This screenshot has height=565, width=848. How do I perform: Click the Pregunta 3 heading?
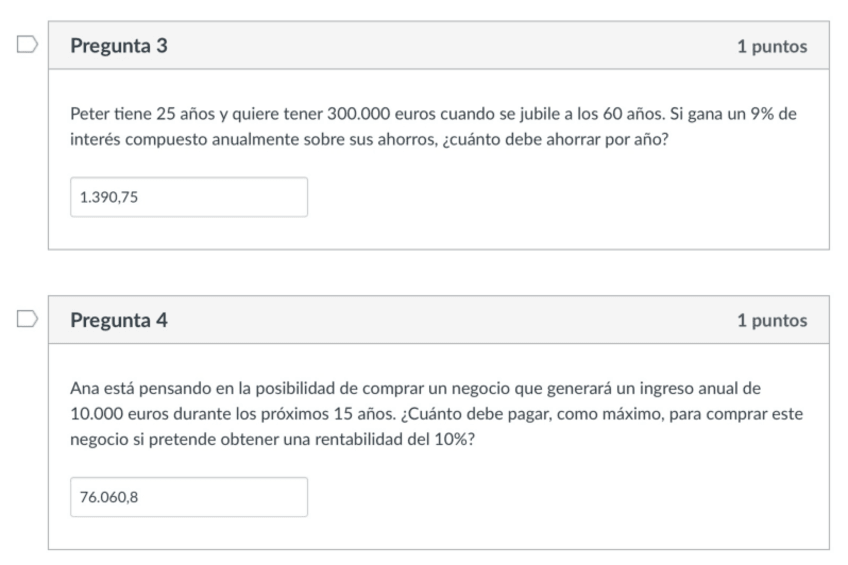[x=119, y=47]
